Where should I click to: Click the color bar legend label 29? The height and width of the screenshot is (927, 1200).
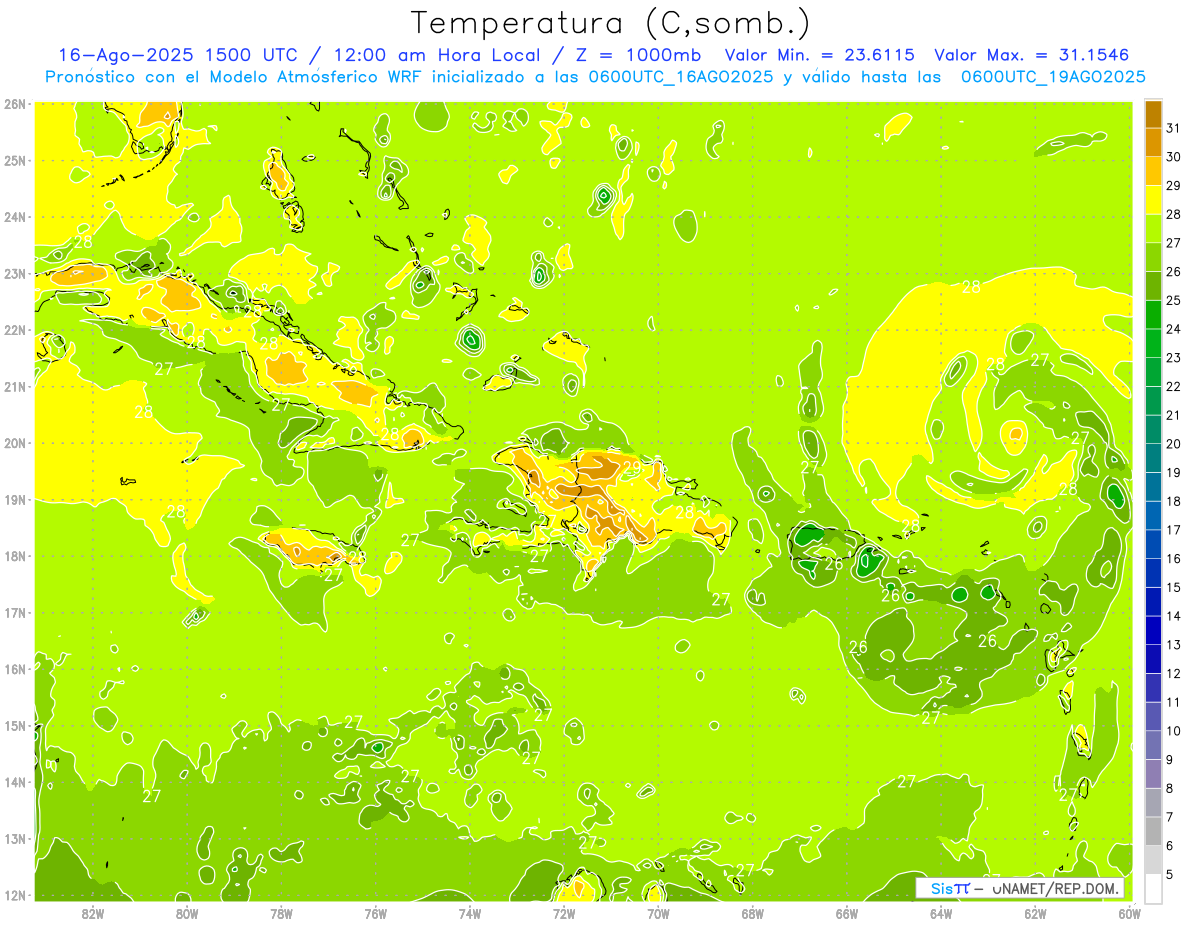pyautogui.click(x=1174, y=185)
